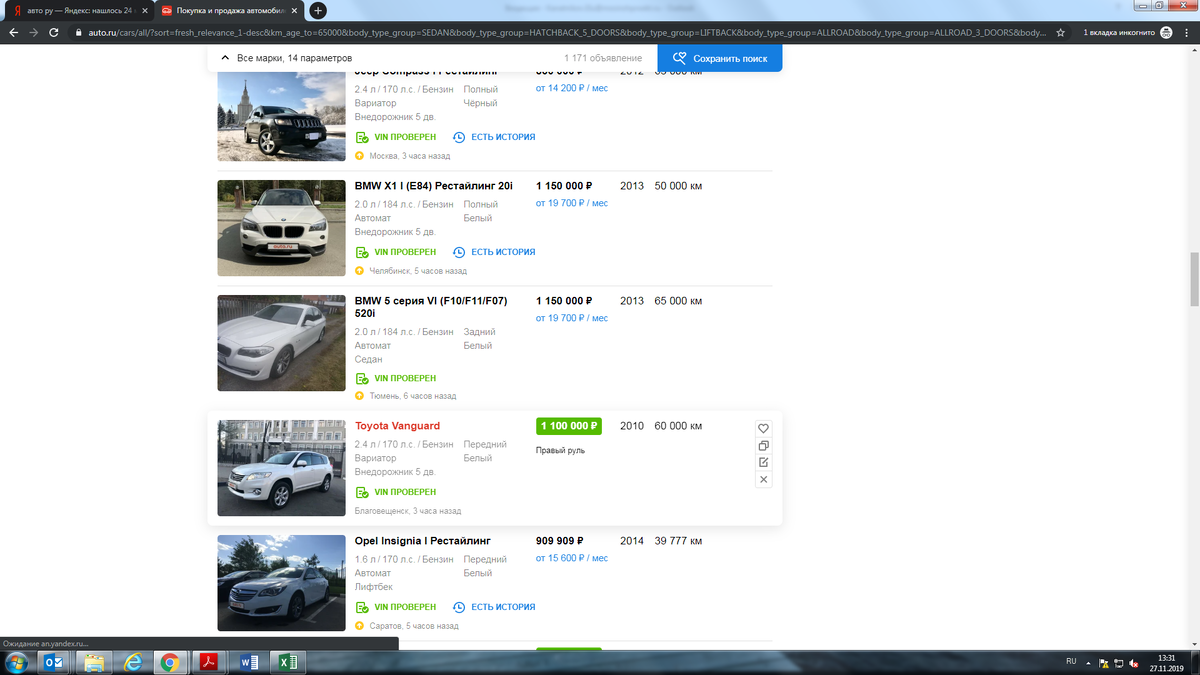
Task: Bookmark this page with the star icon
Action: [1060, 32]
